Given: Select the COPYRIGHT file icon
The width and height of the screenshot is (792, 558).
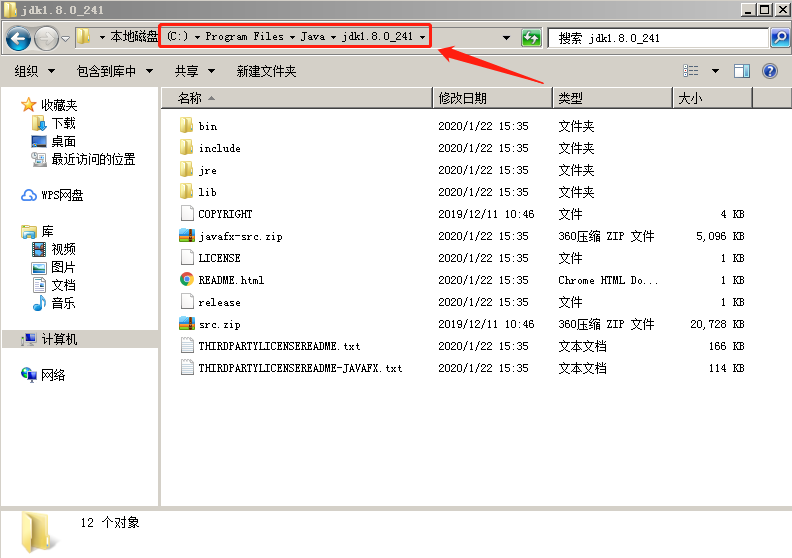Looking at the screenshot, I should (x=187, y=214).
